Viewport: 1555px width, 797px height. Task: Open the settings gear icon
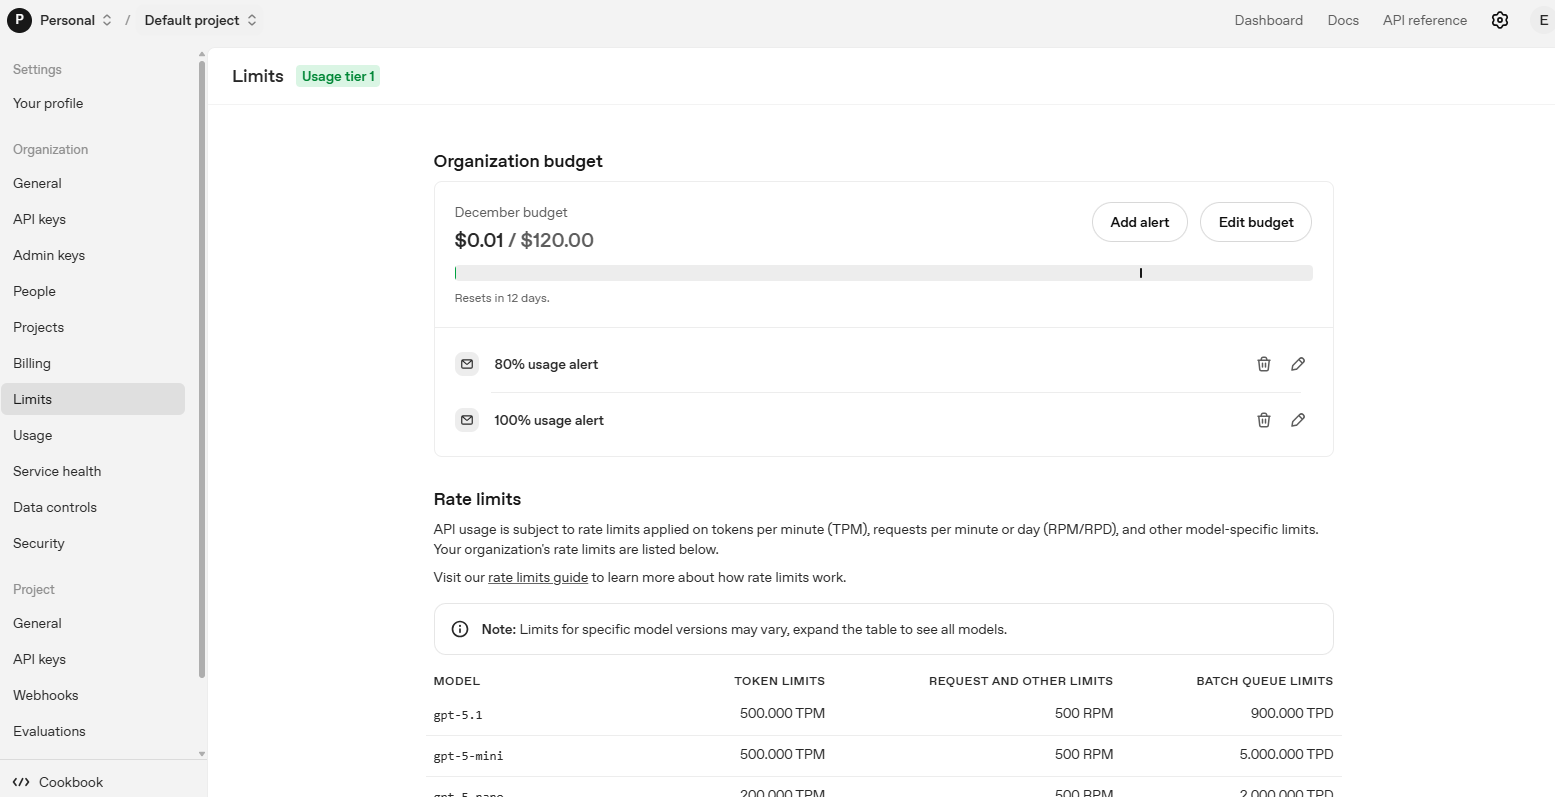[x=1499, y=20]
